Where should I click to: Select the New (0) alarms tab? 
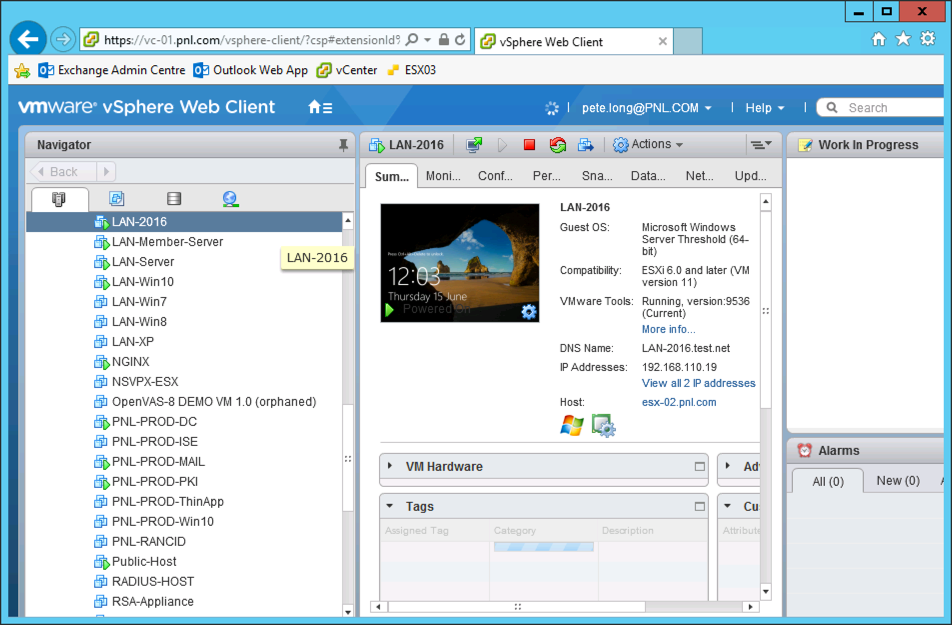click(x=898, y=480)
